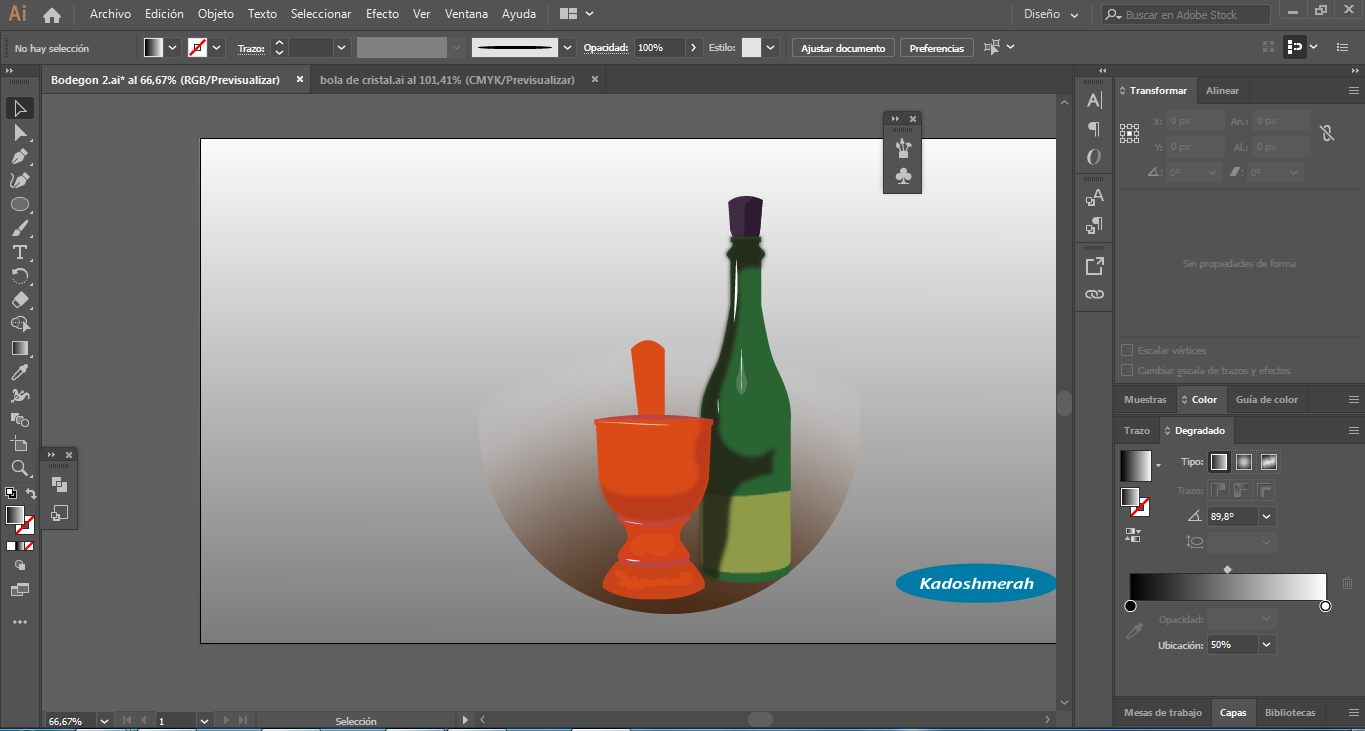Select the Curvature tool
This screenshot has height=731, width=1365.
pyautogui.click(x=20, y=180)
